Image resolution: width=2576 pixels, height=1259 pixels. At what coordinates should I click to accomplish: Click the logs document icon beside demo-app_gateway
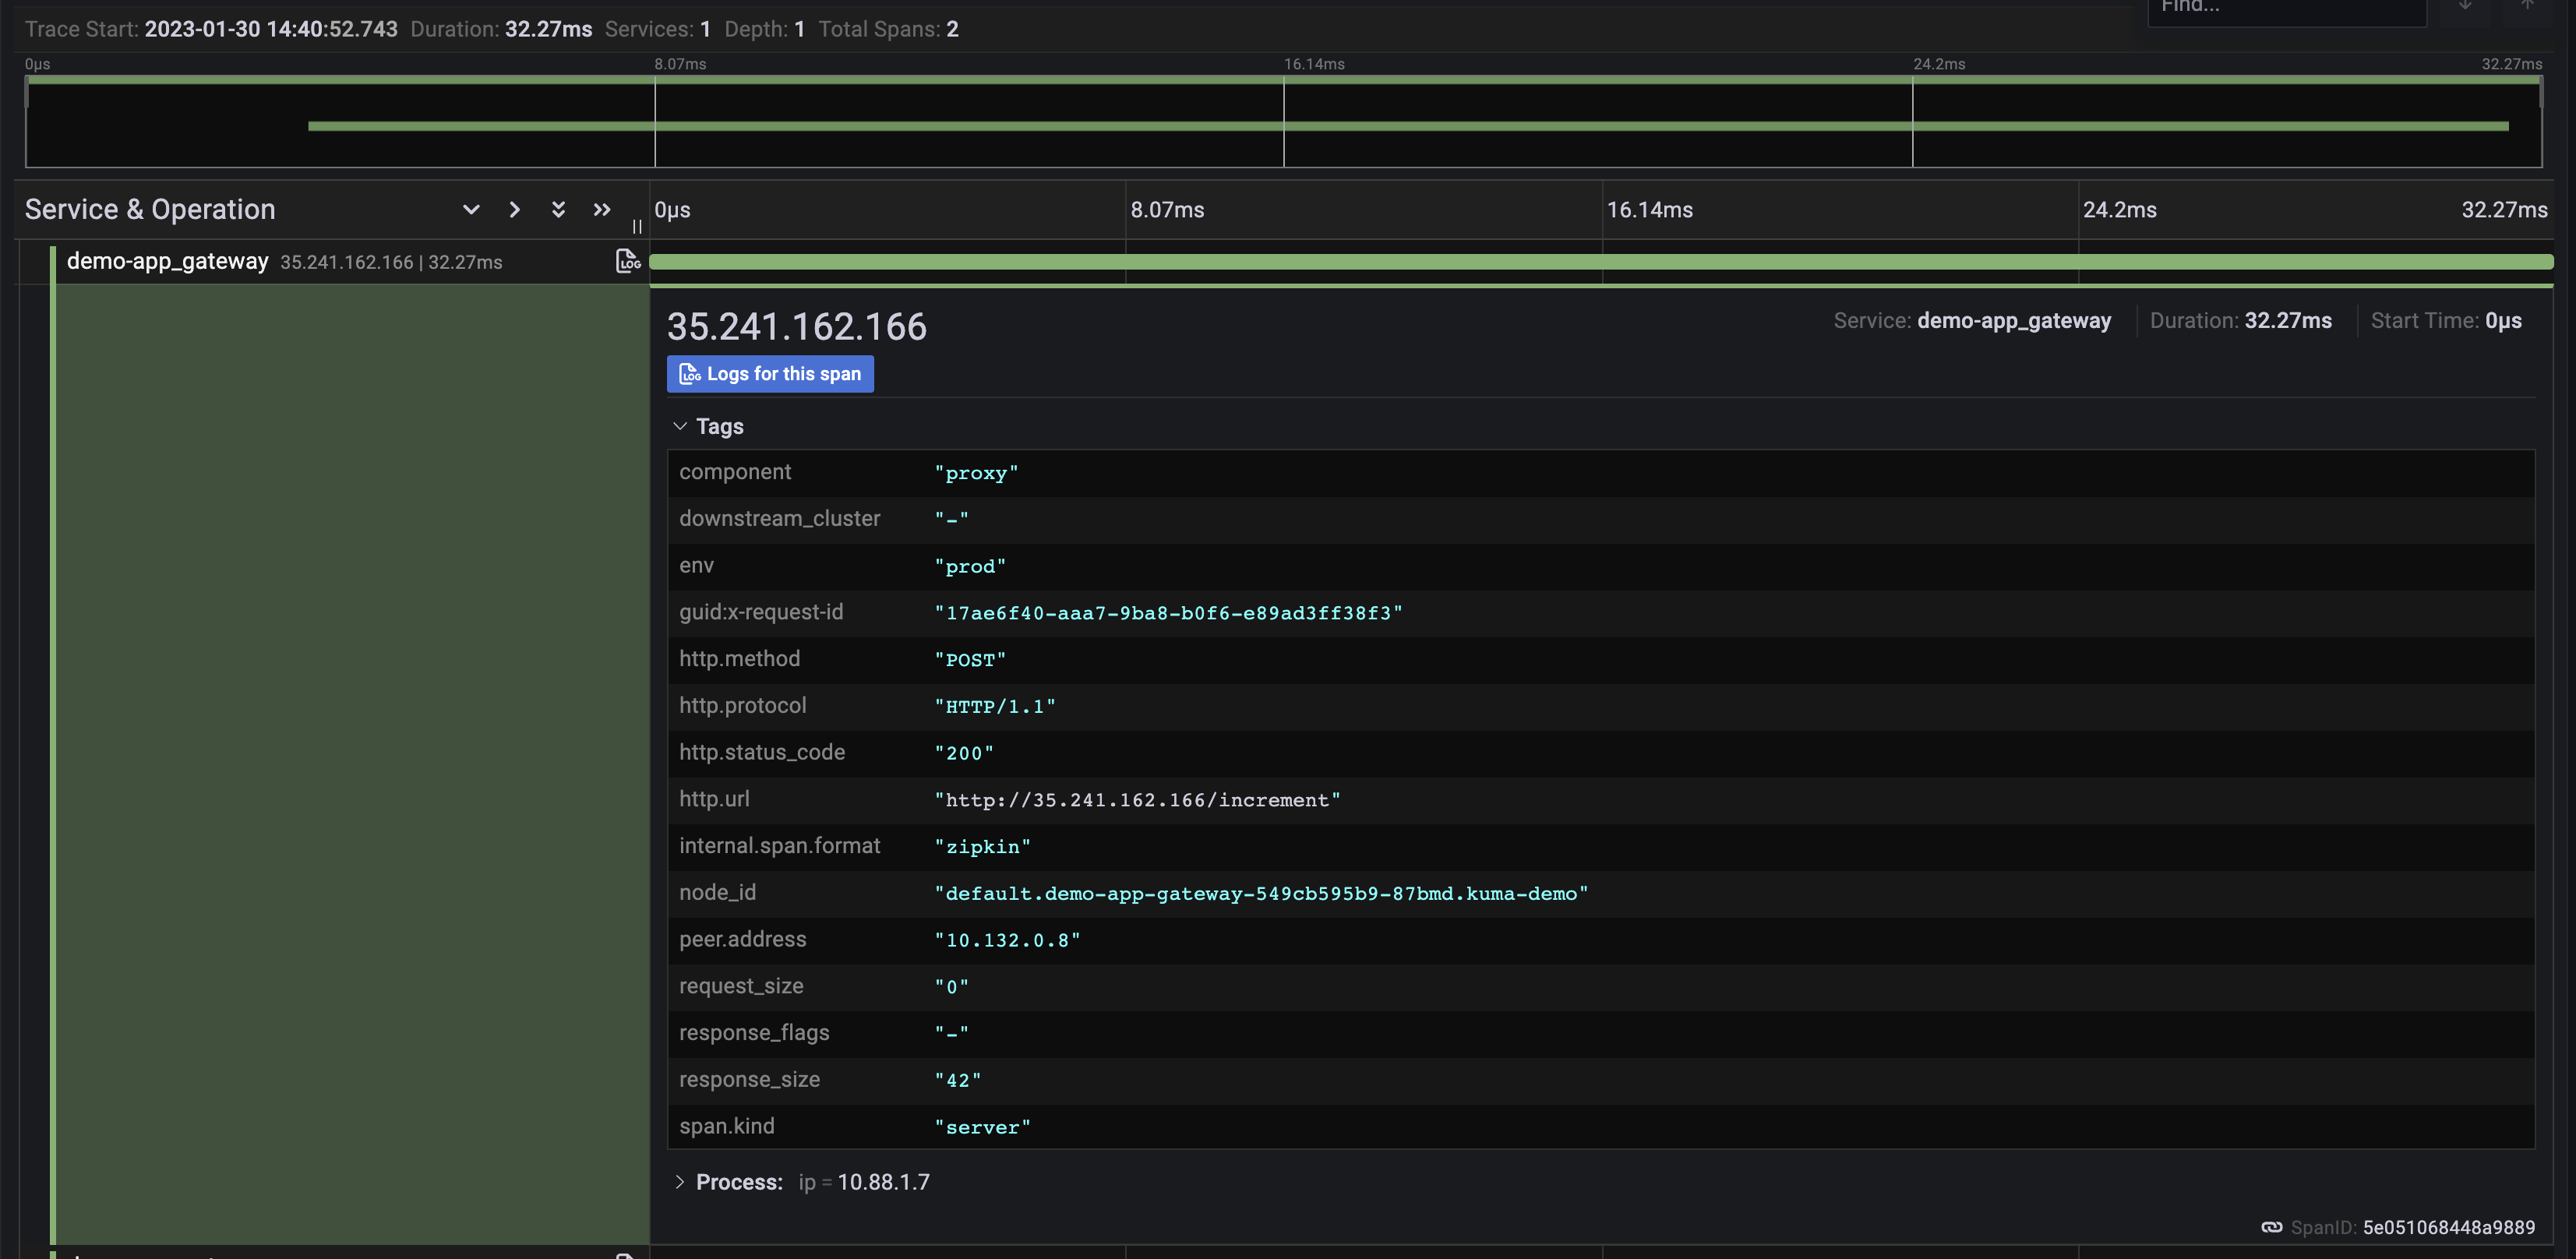point(629,261)
